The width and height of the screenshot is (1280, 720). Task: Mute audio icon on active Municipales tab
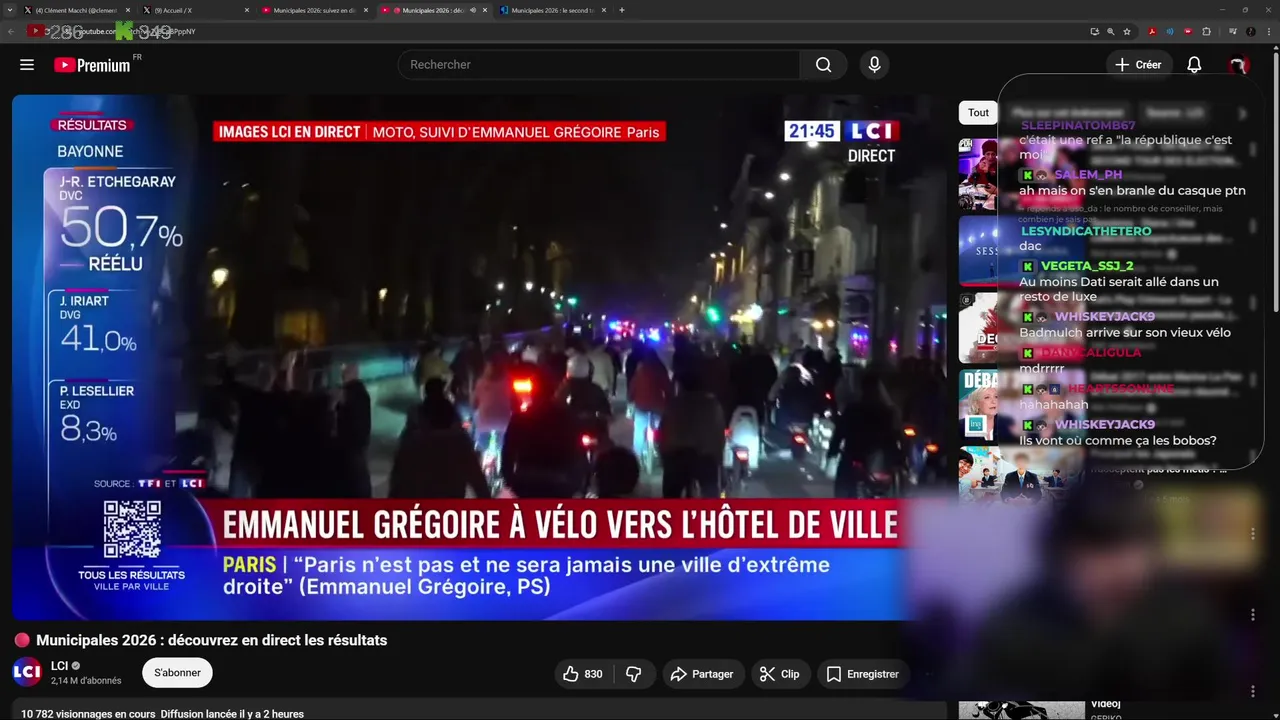[471, 10]
